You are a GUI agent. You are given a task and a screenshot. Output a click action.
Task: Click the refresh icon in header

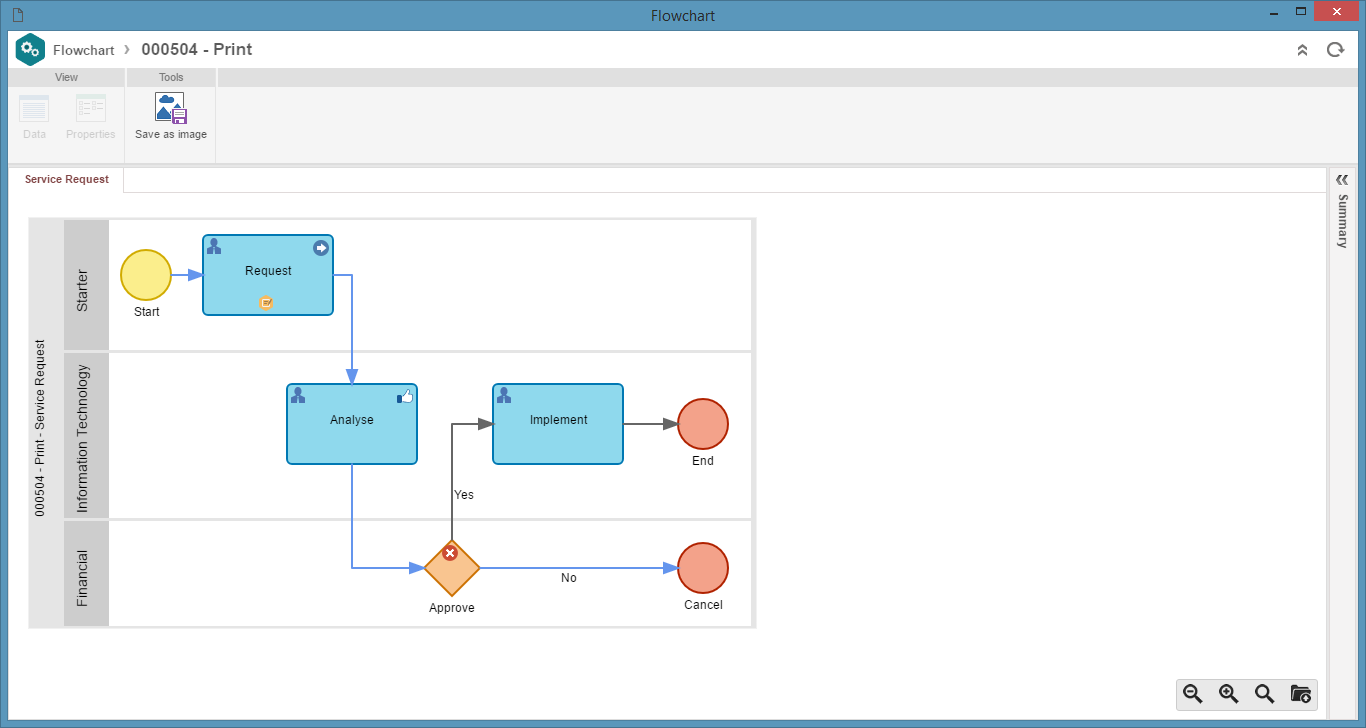pos(1335,49)
